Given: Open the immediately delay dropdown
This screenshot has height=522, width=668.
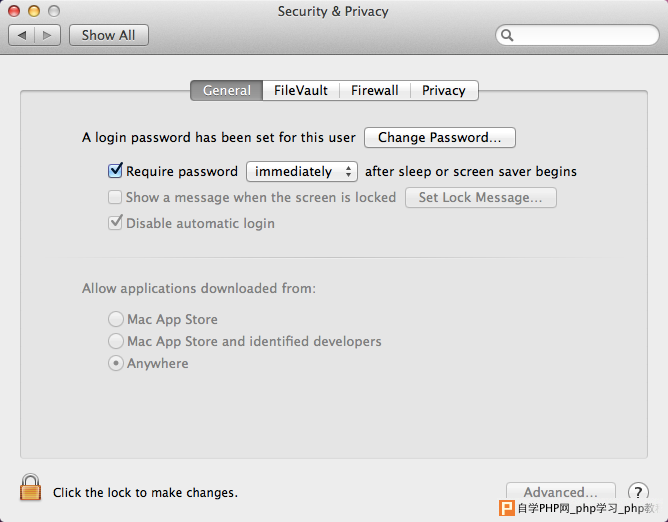Looking at the screenshot, I should pos(302,171).
